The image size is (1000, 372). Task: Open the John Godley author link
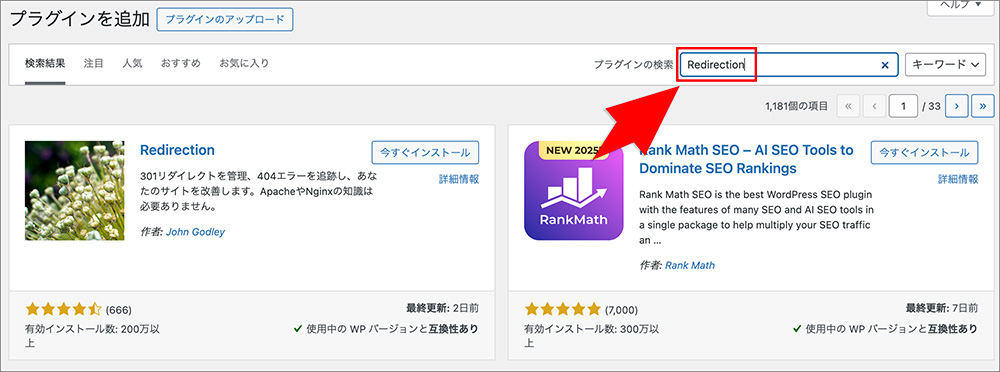pos(195,232)
